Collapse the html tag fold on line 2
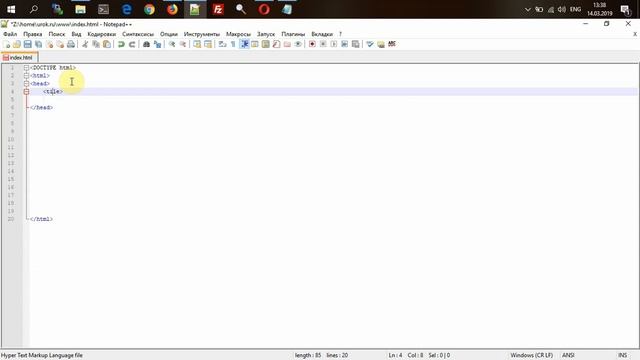 [27, 76]
